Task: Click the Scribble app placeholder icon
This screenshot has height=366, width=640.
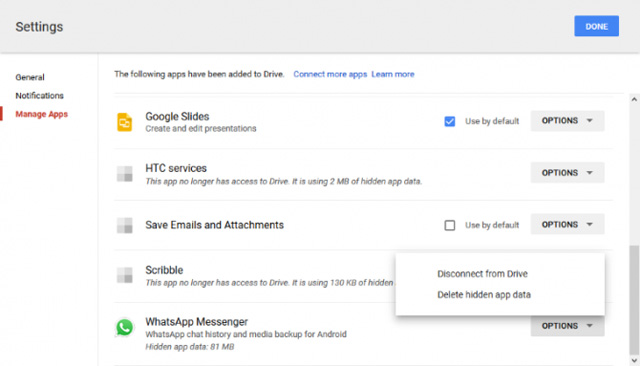Action: 124,275
